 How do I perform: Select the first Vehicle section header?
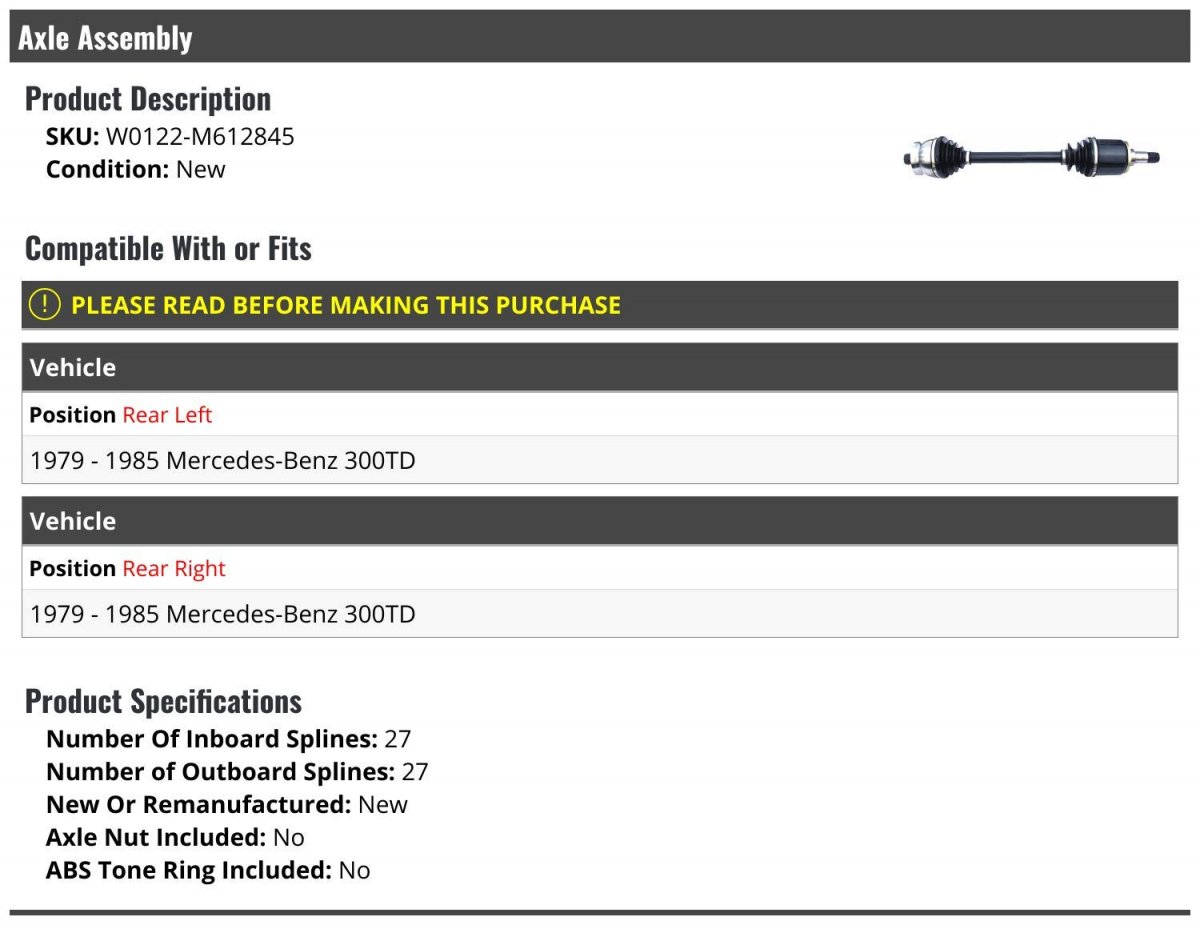pyautogui.click(x=600, y=367)
